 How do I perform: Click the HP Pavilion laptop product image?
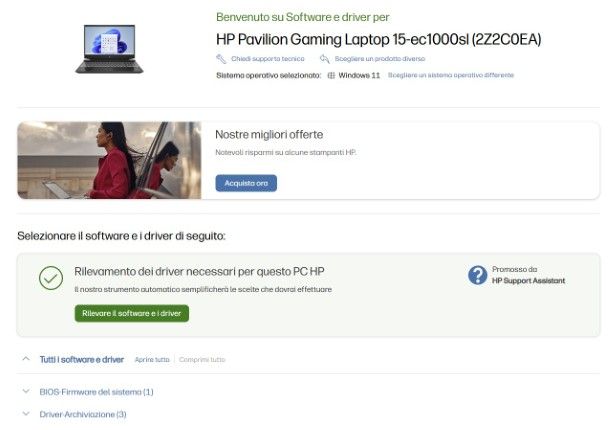click(x=109, y=49)
